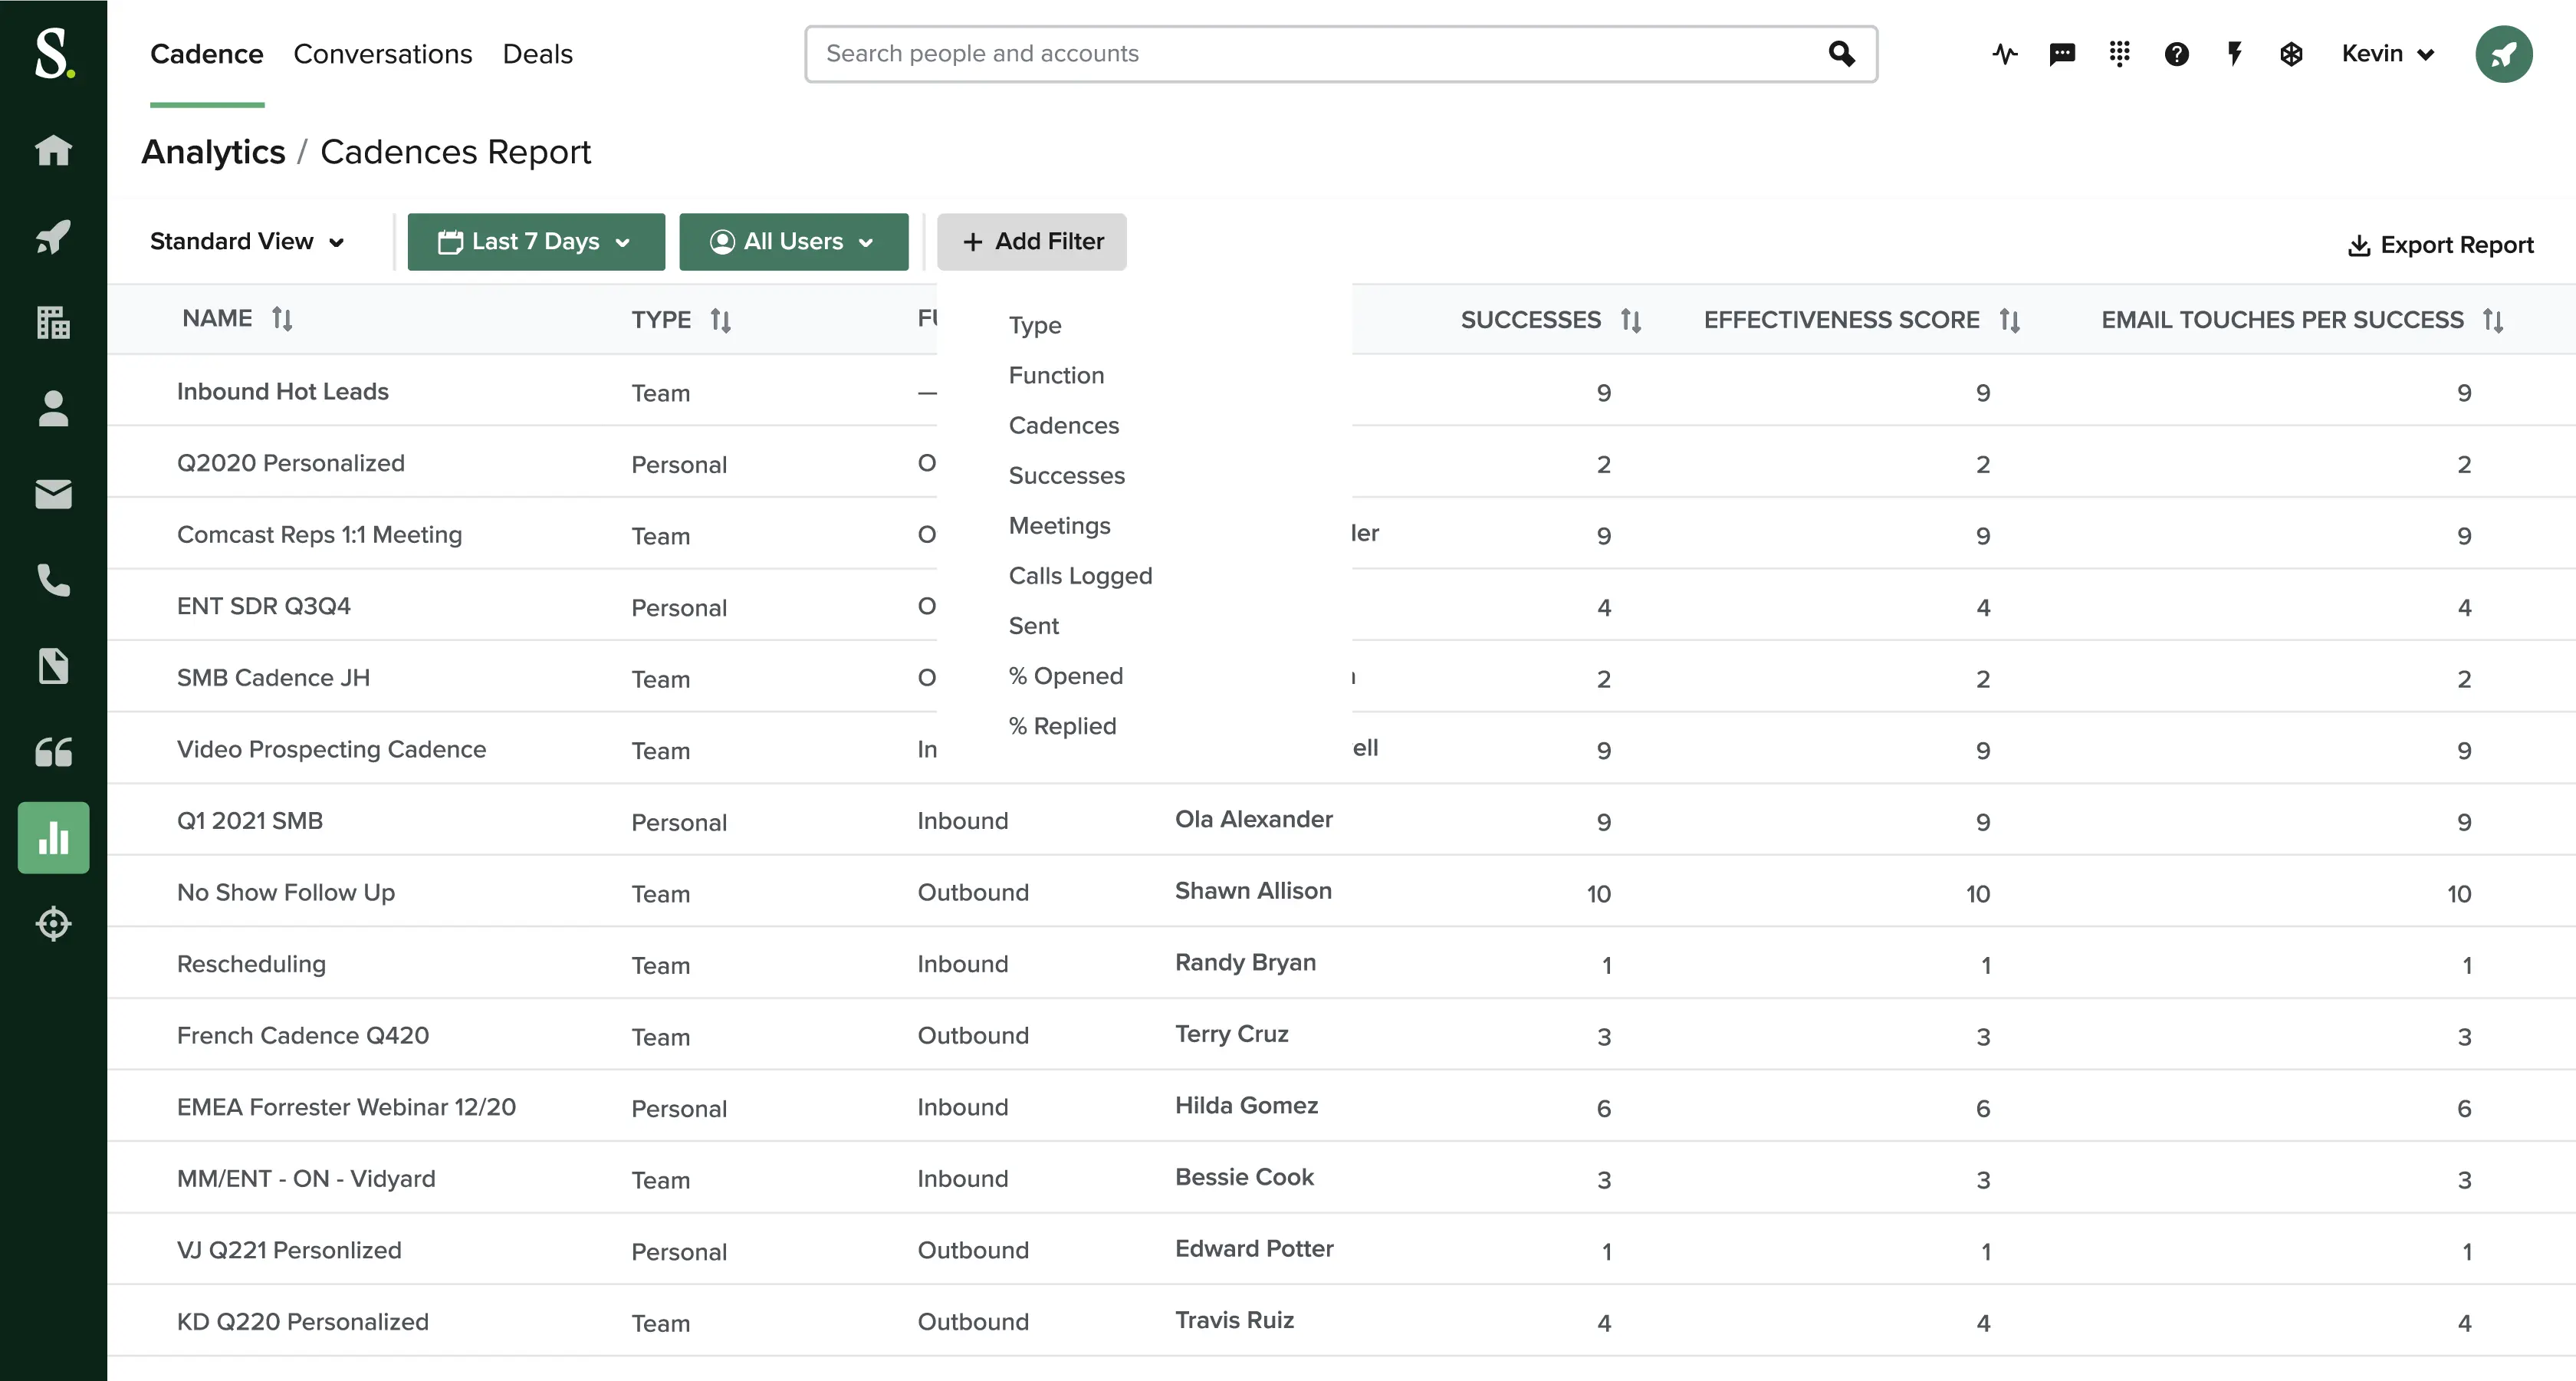Viewport: 2576px width, 1381px height.
Task: Choose Successes in the filter menu
Action: coord(1066,475)
